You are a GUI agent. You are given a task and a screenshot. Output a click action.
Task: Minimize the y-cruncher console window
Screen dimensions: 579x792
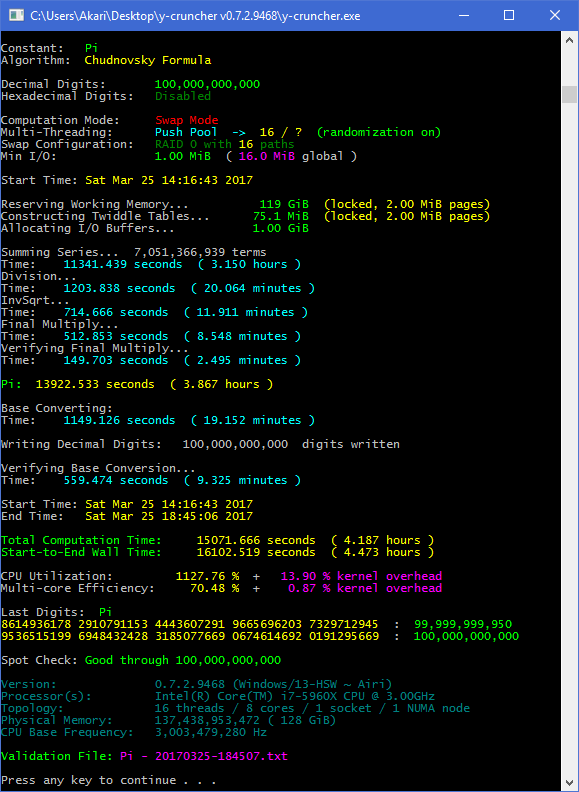click(463, 16)
